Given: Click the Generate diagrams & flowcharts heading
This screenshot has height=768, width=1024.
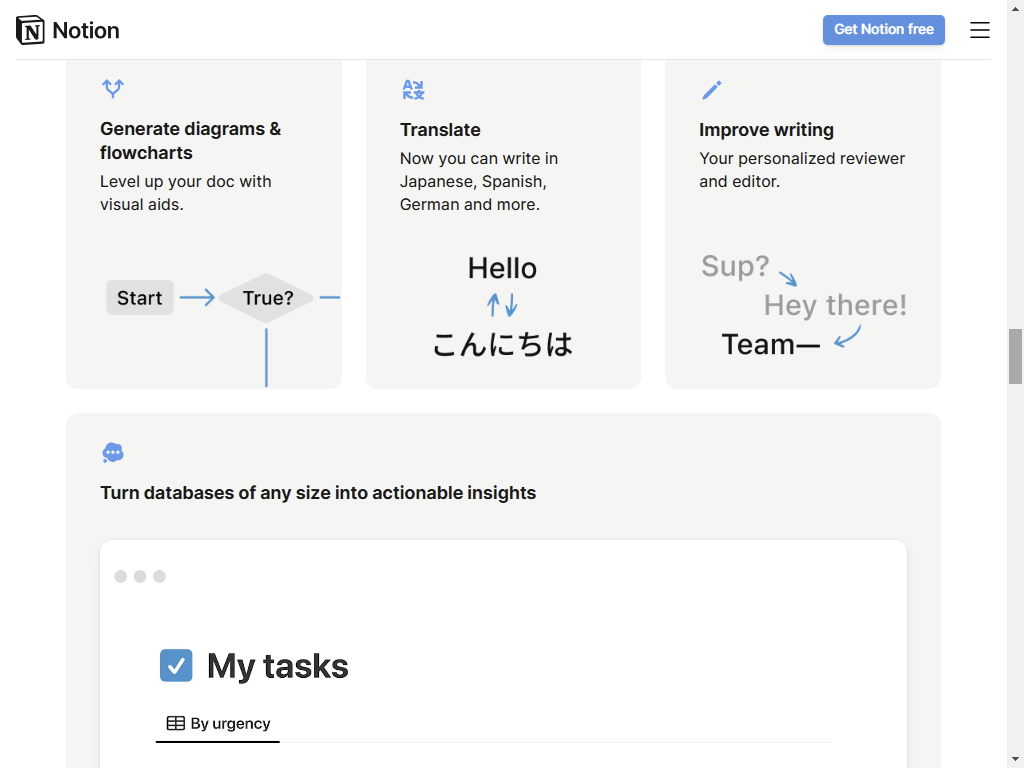Looking at the screenshot, I should pos(191,140).
